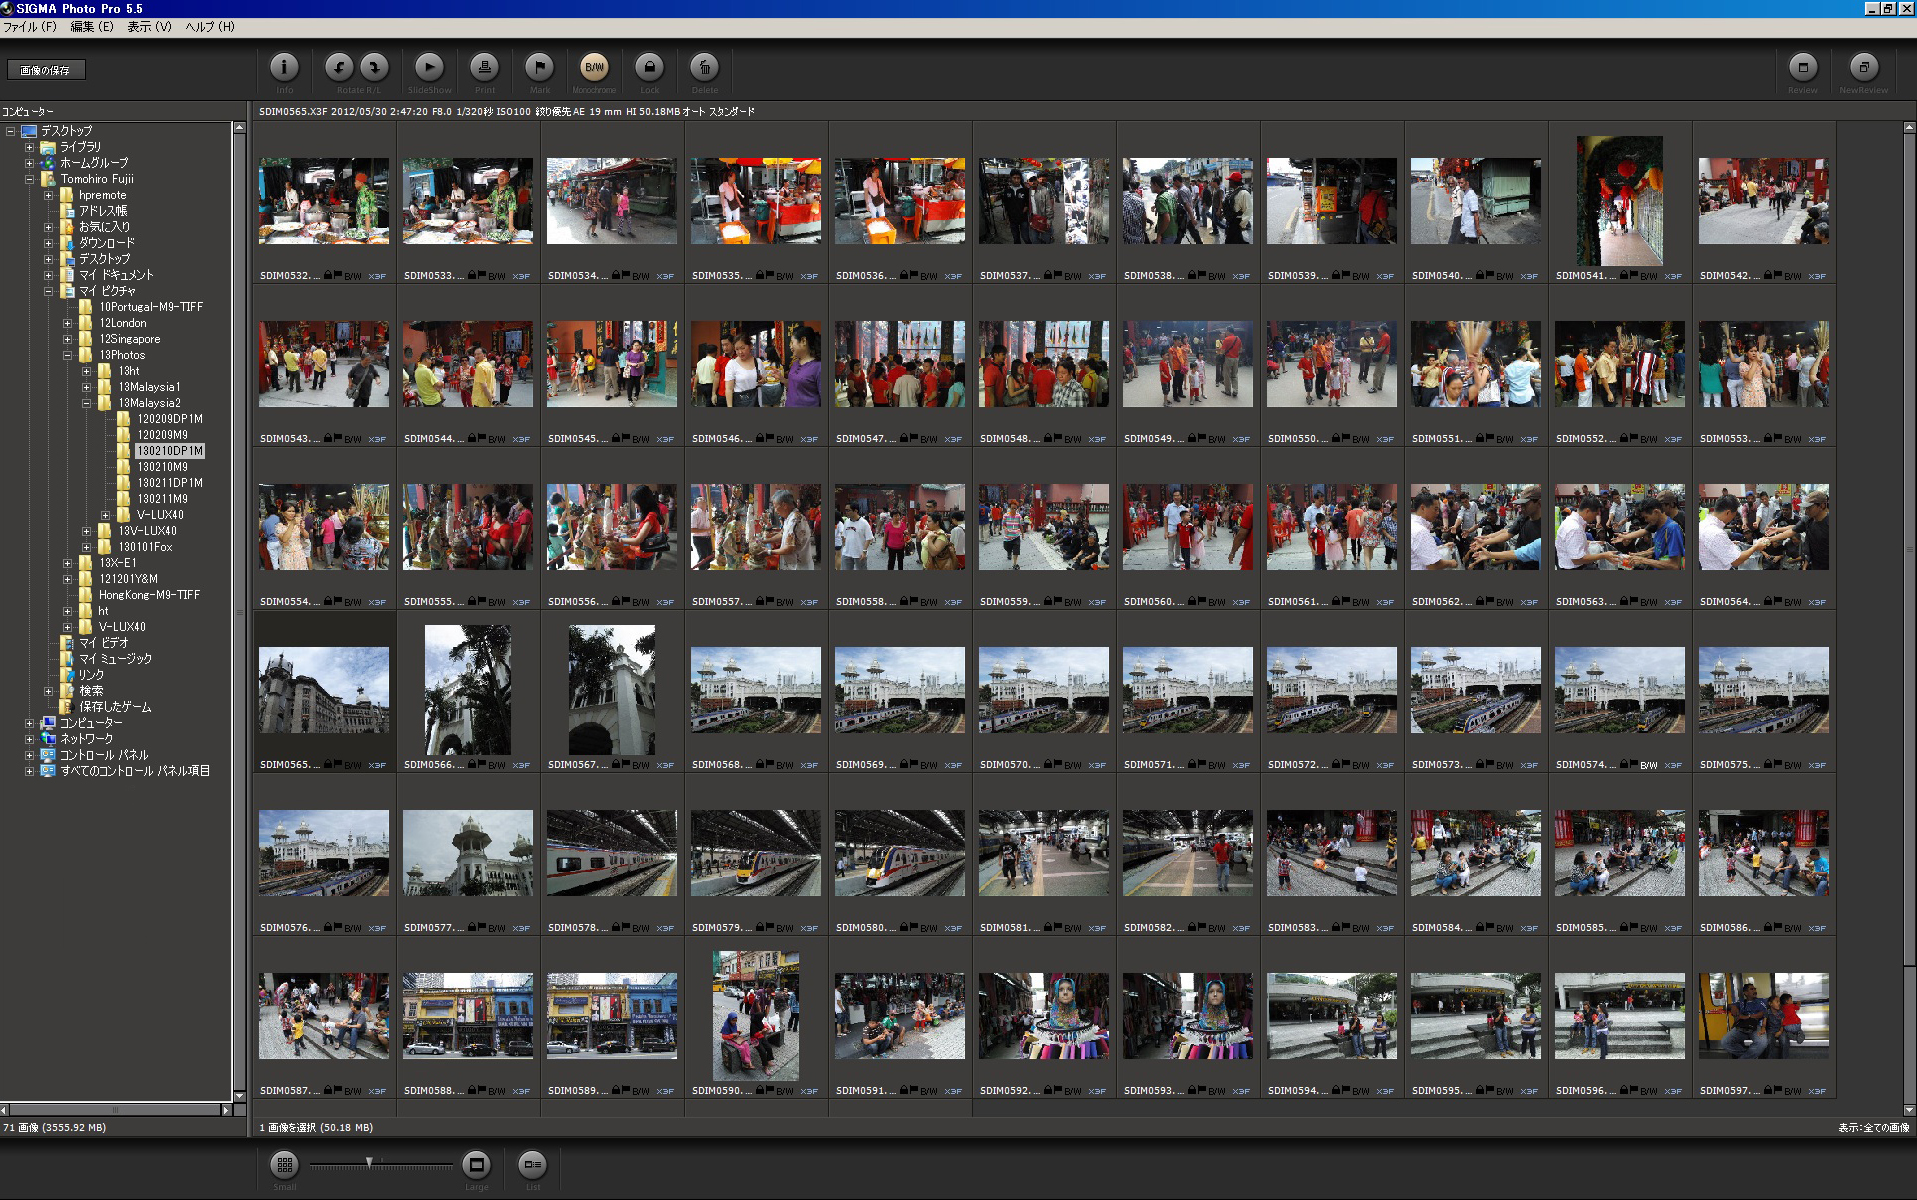
Task: Click the thumbnail size slider track
Action: pyautogui.click(x=410, y=1165)
